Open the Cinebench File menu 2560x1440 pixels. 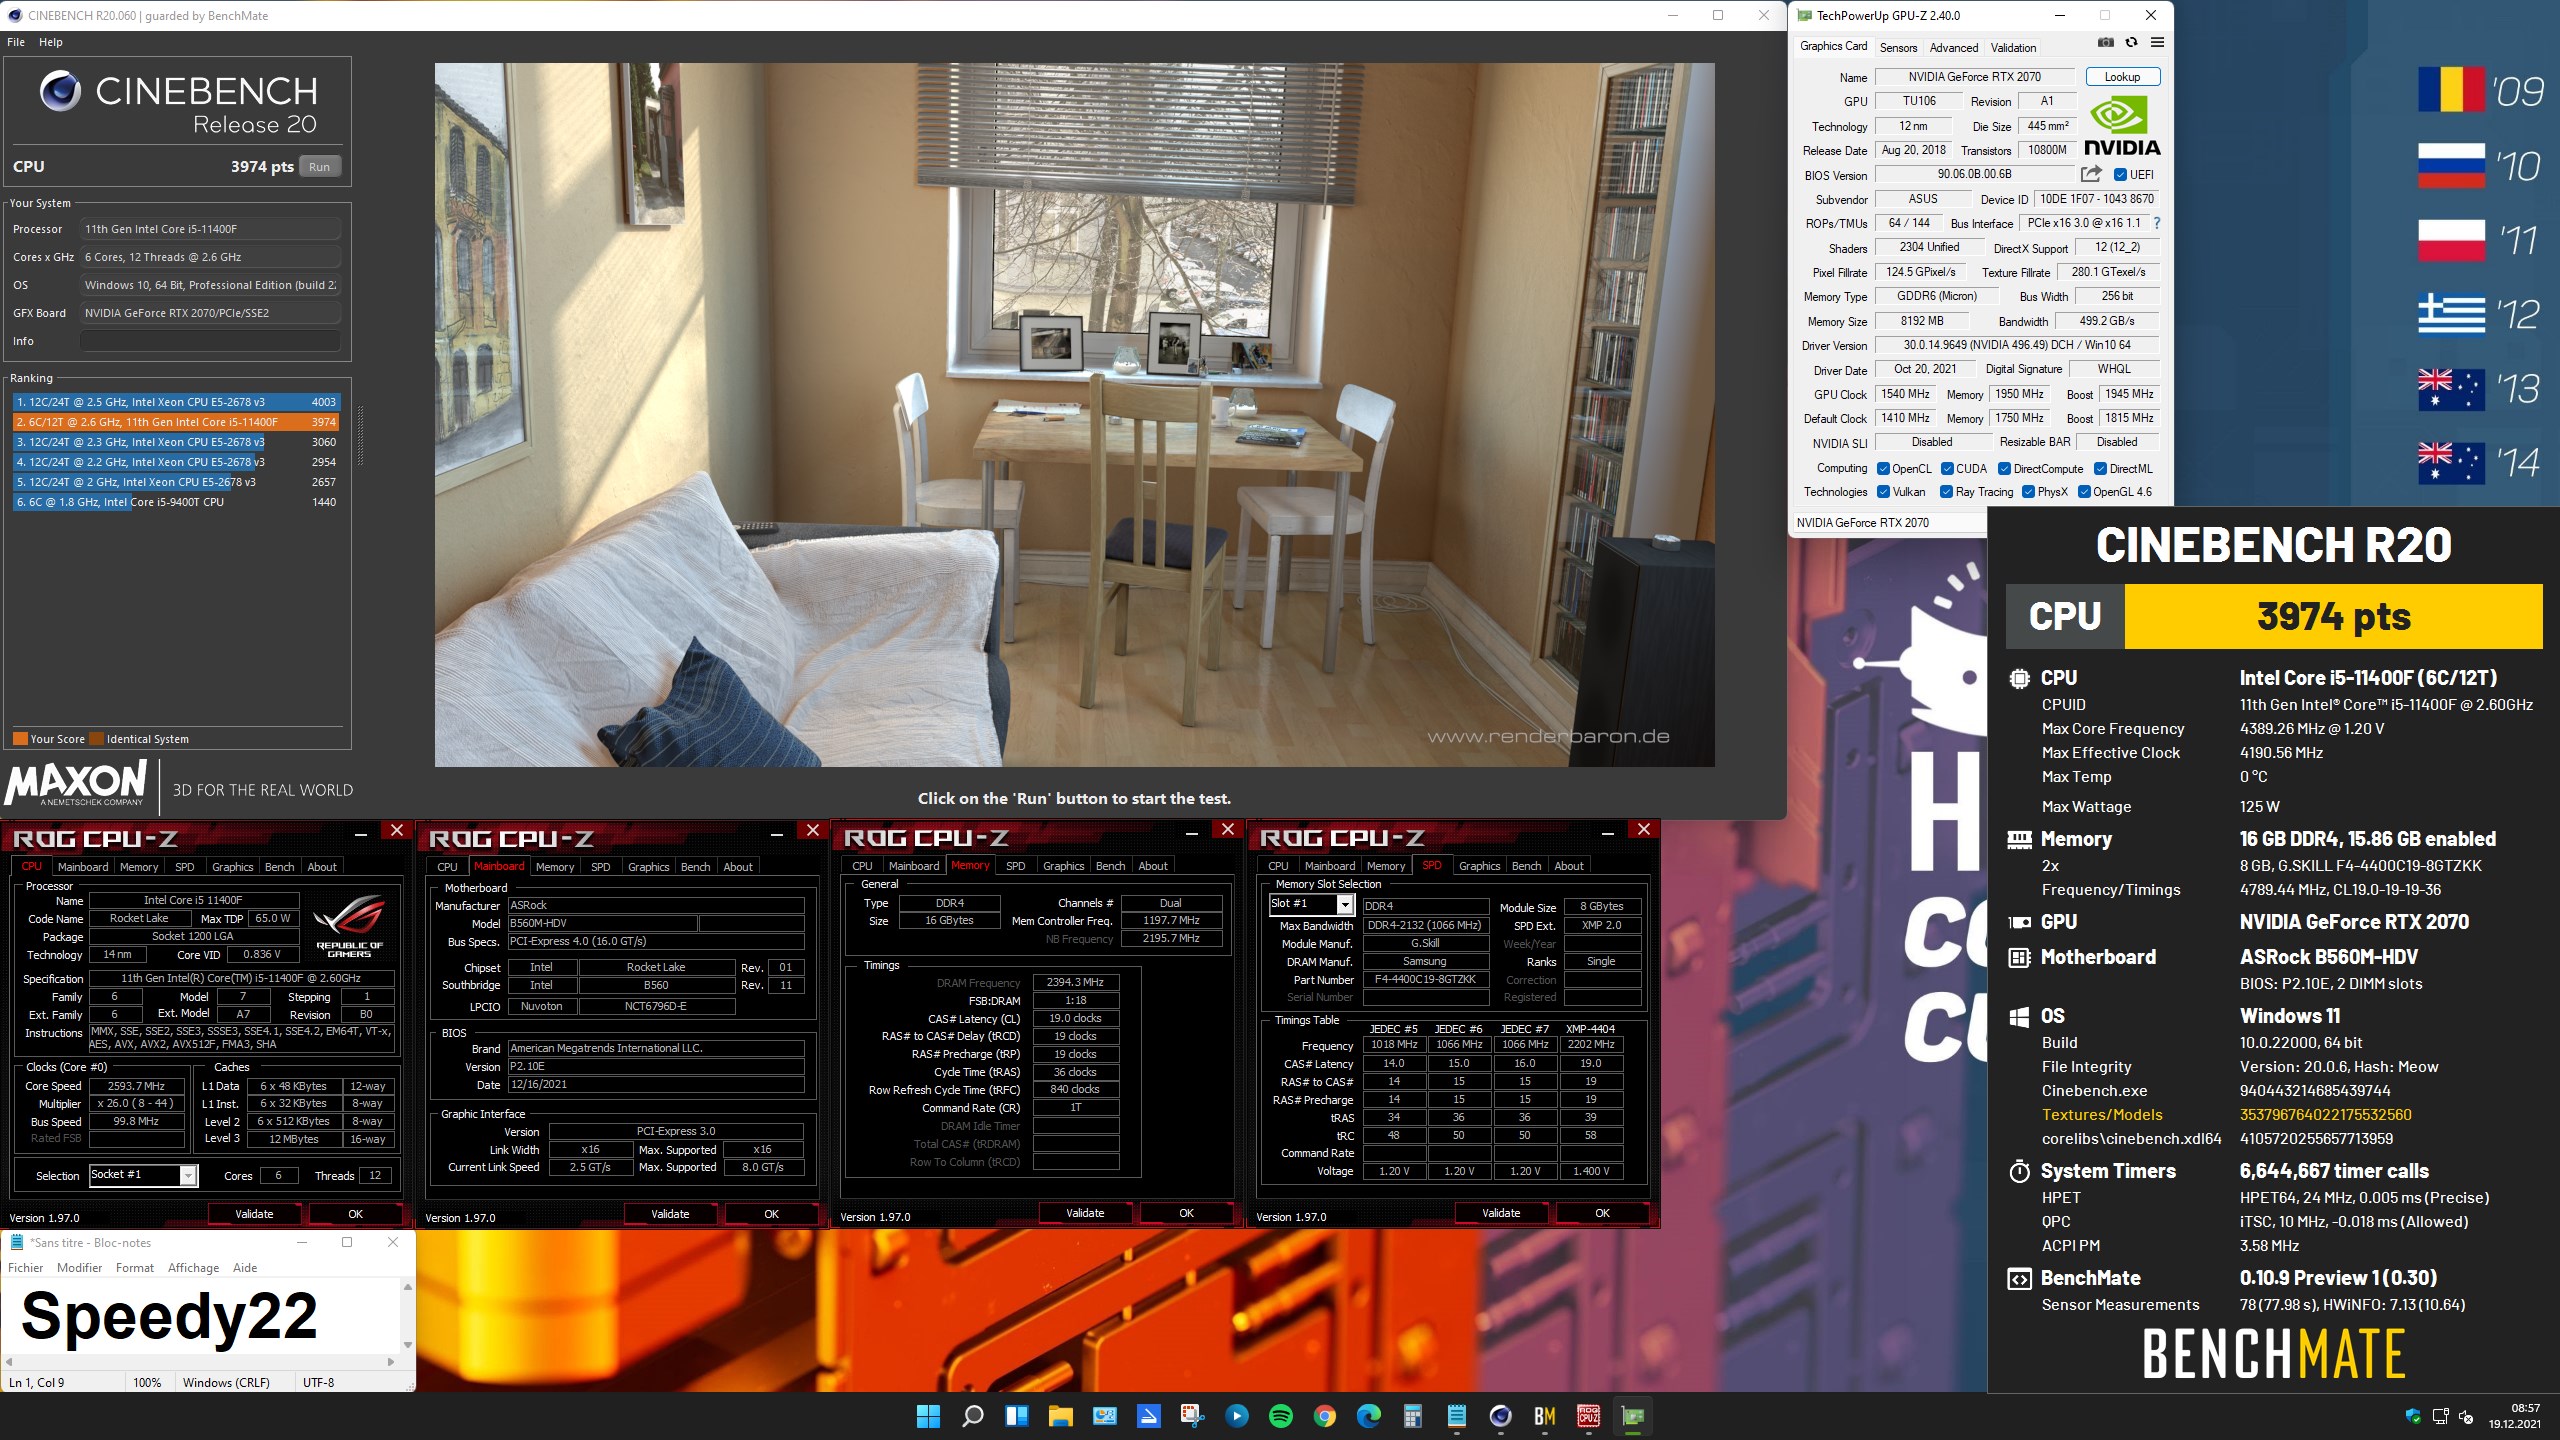coord(16,42)
